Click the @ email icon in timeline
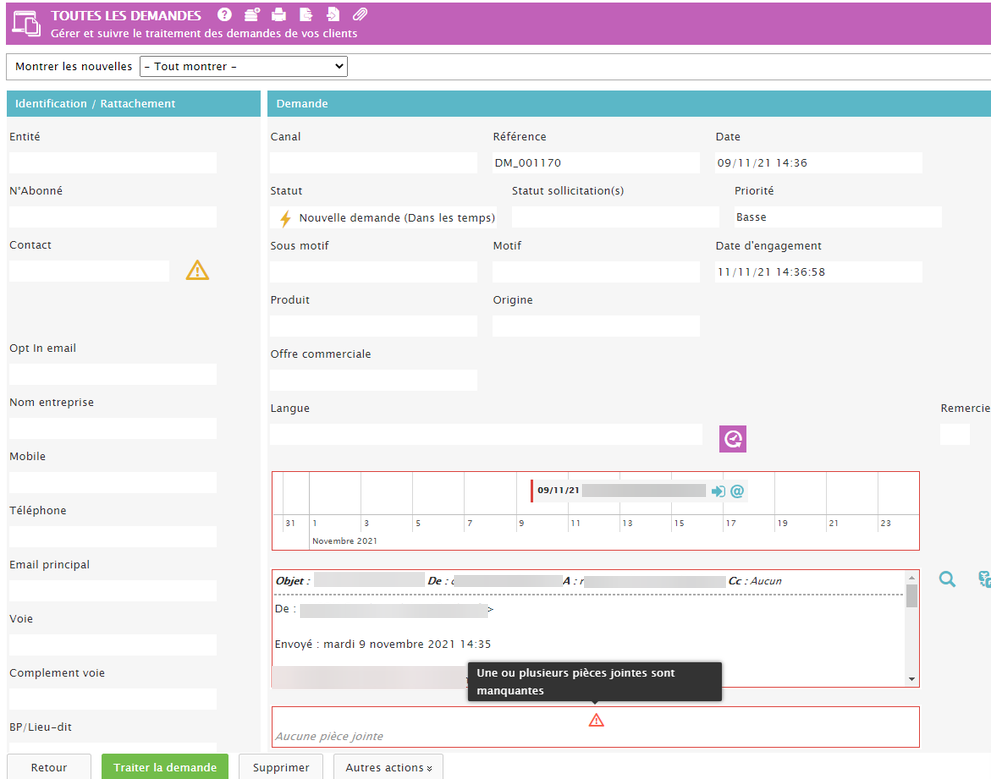 (x=737, y=491)
